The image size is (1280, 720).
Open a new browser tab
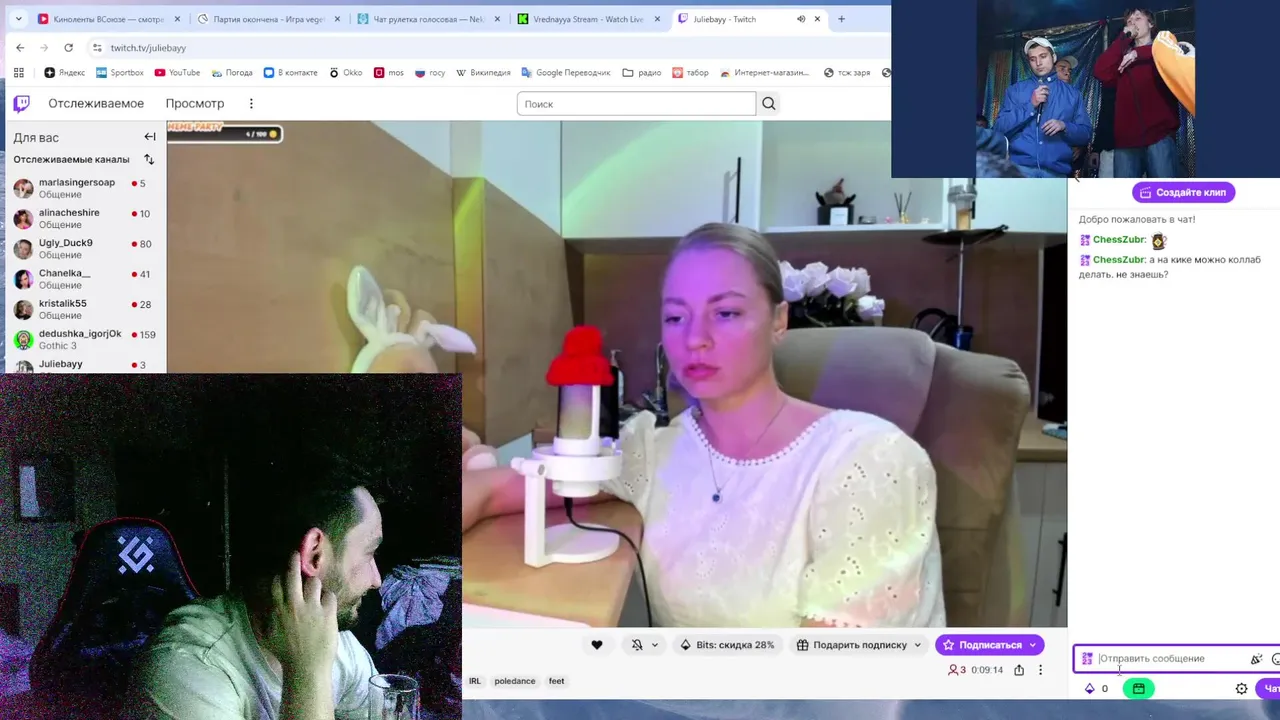coord(841,19)
